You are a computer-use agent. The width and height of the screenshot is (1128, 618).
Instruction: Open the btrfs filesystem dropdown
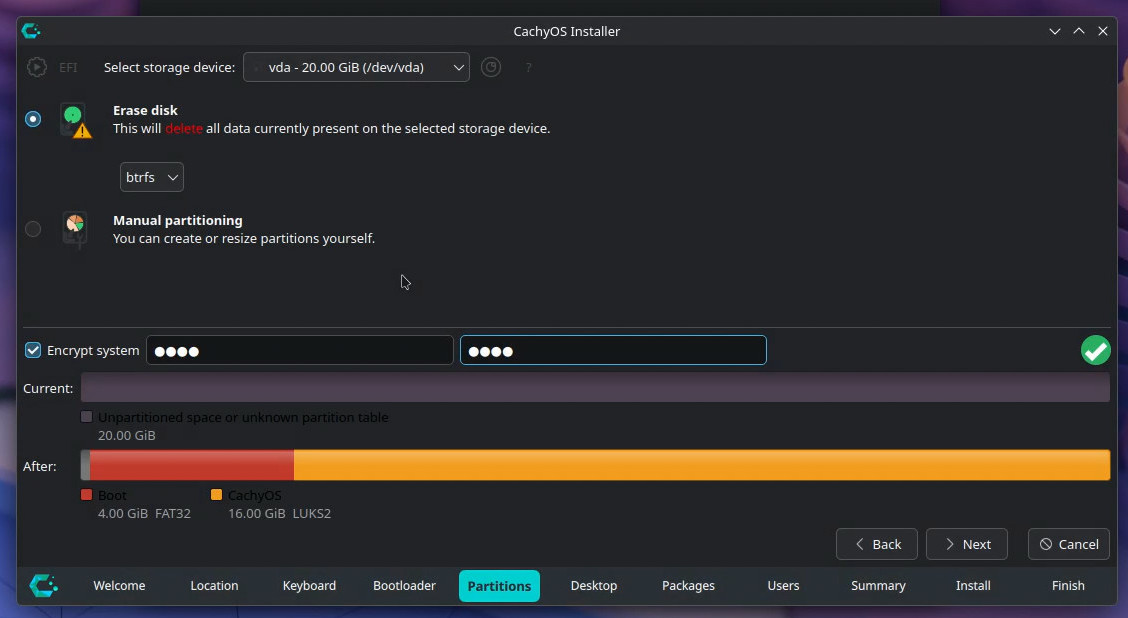(x=152, y=177)
